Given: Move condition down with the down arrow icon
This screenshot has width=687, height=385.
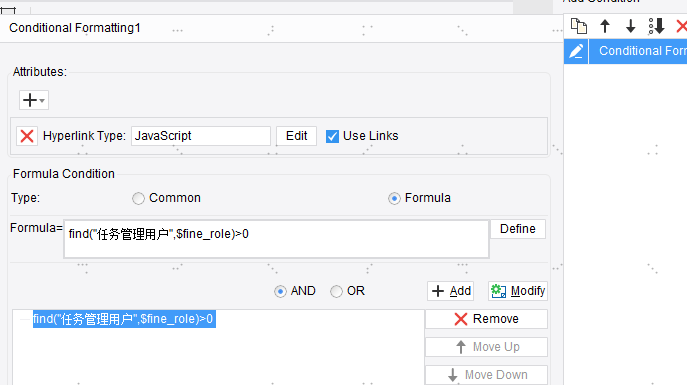Looking at the screenshot, I should coord(630,26).
